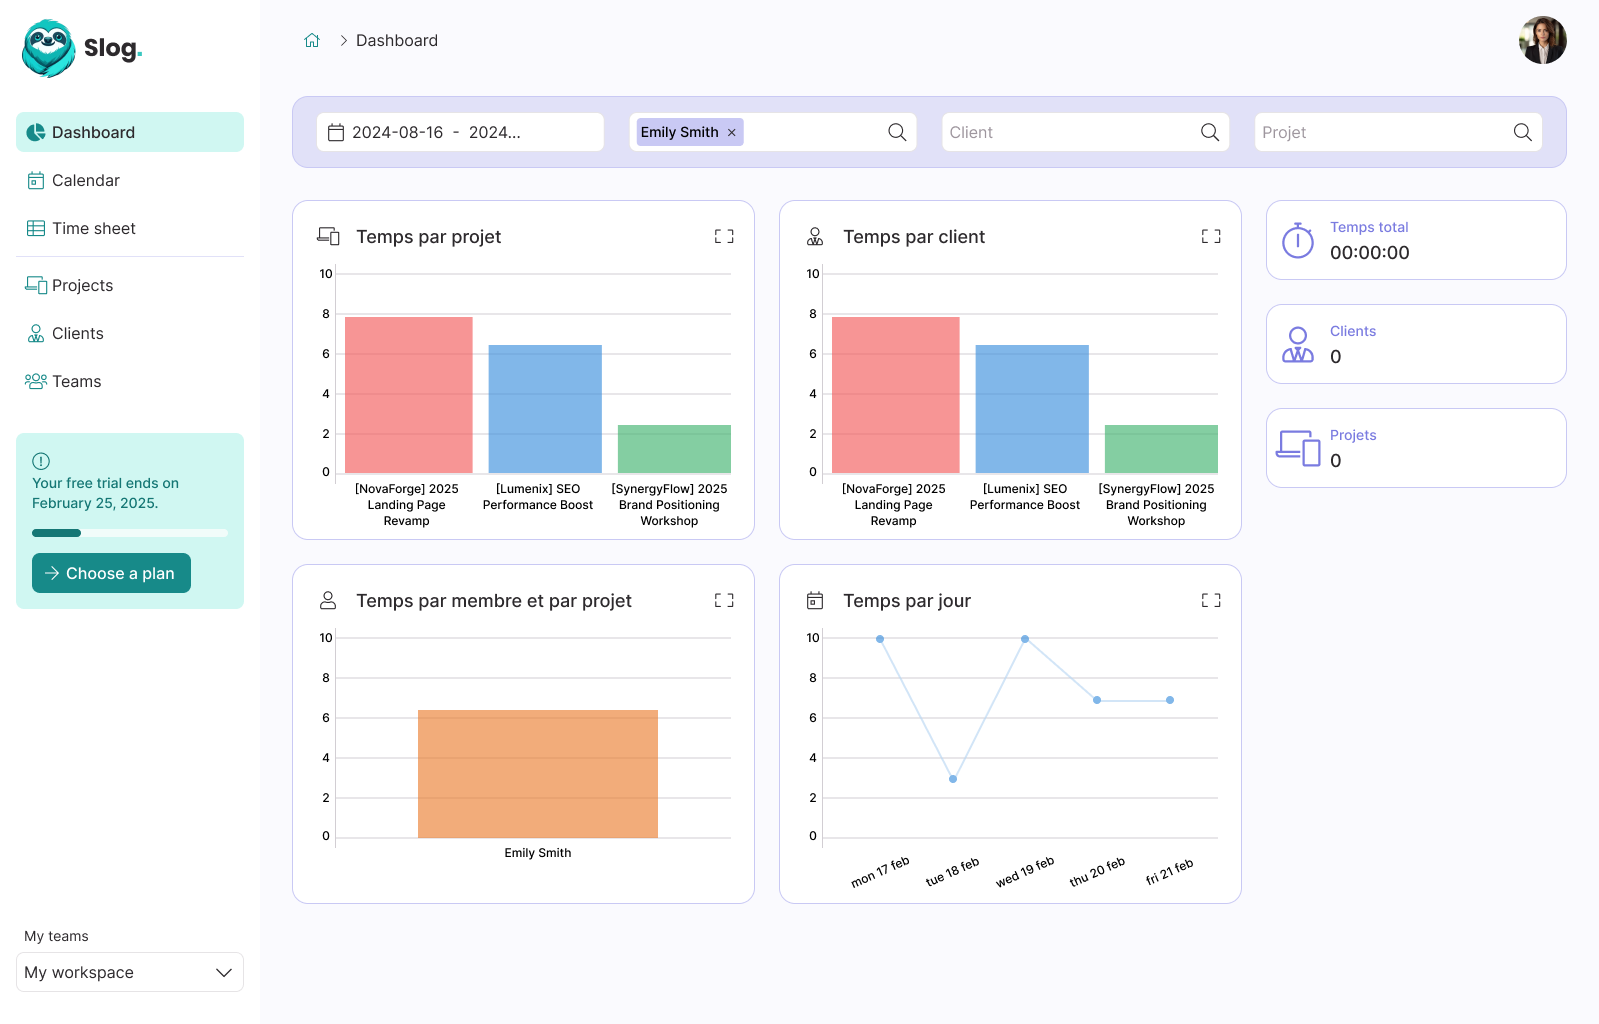
Task: Open the user profile avatar
Action: [x=1542, y=41]
